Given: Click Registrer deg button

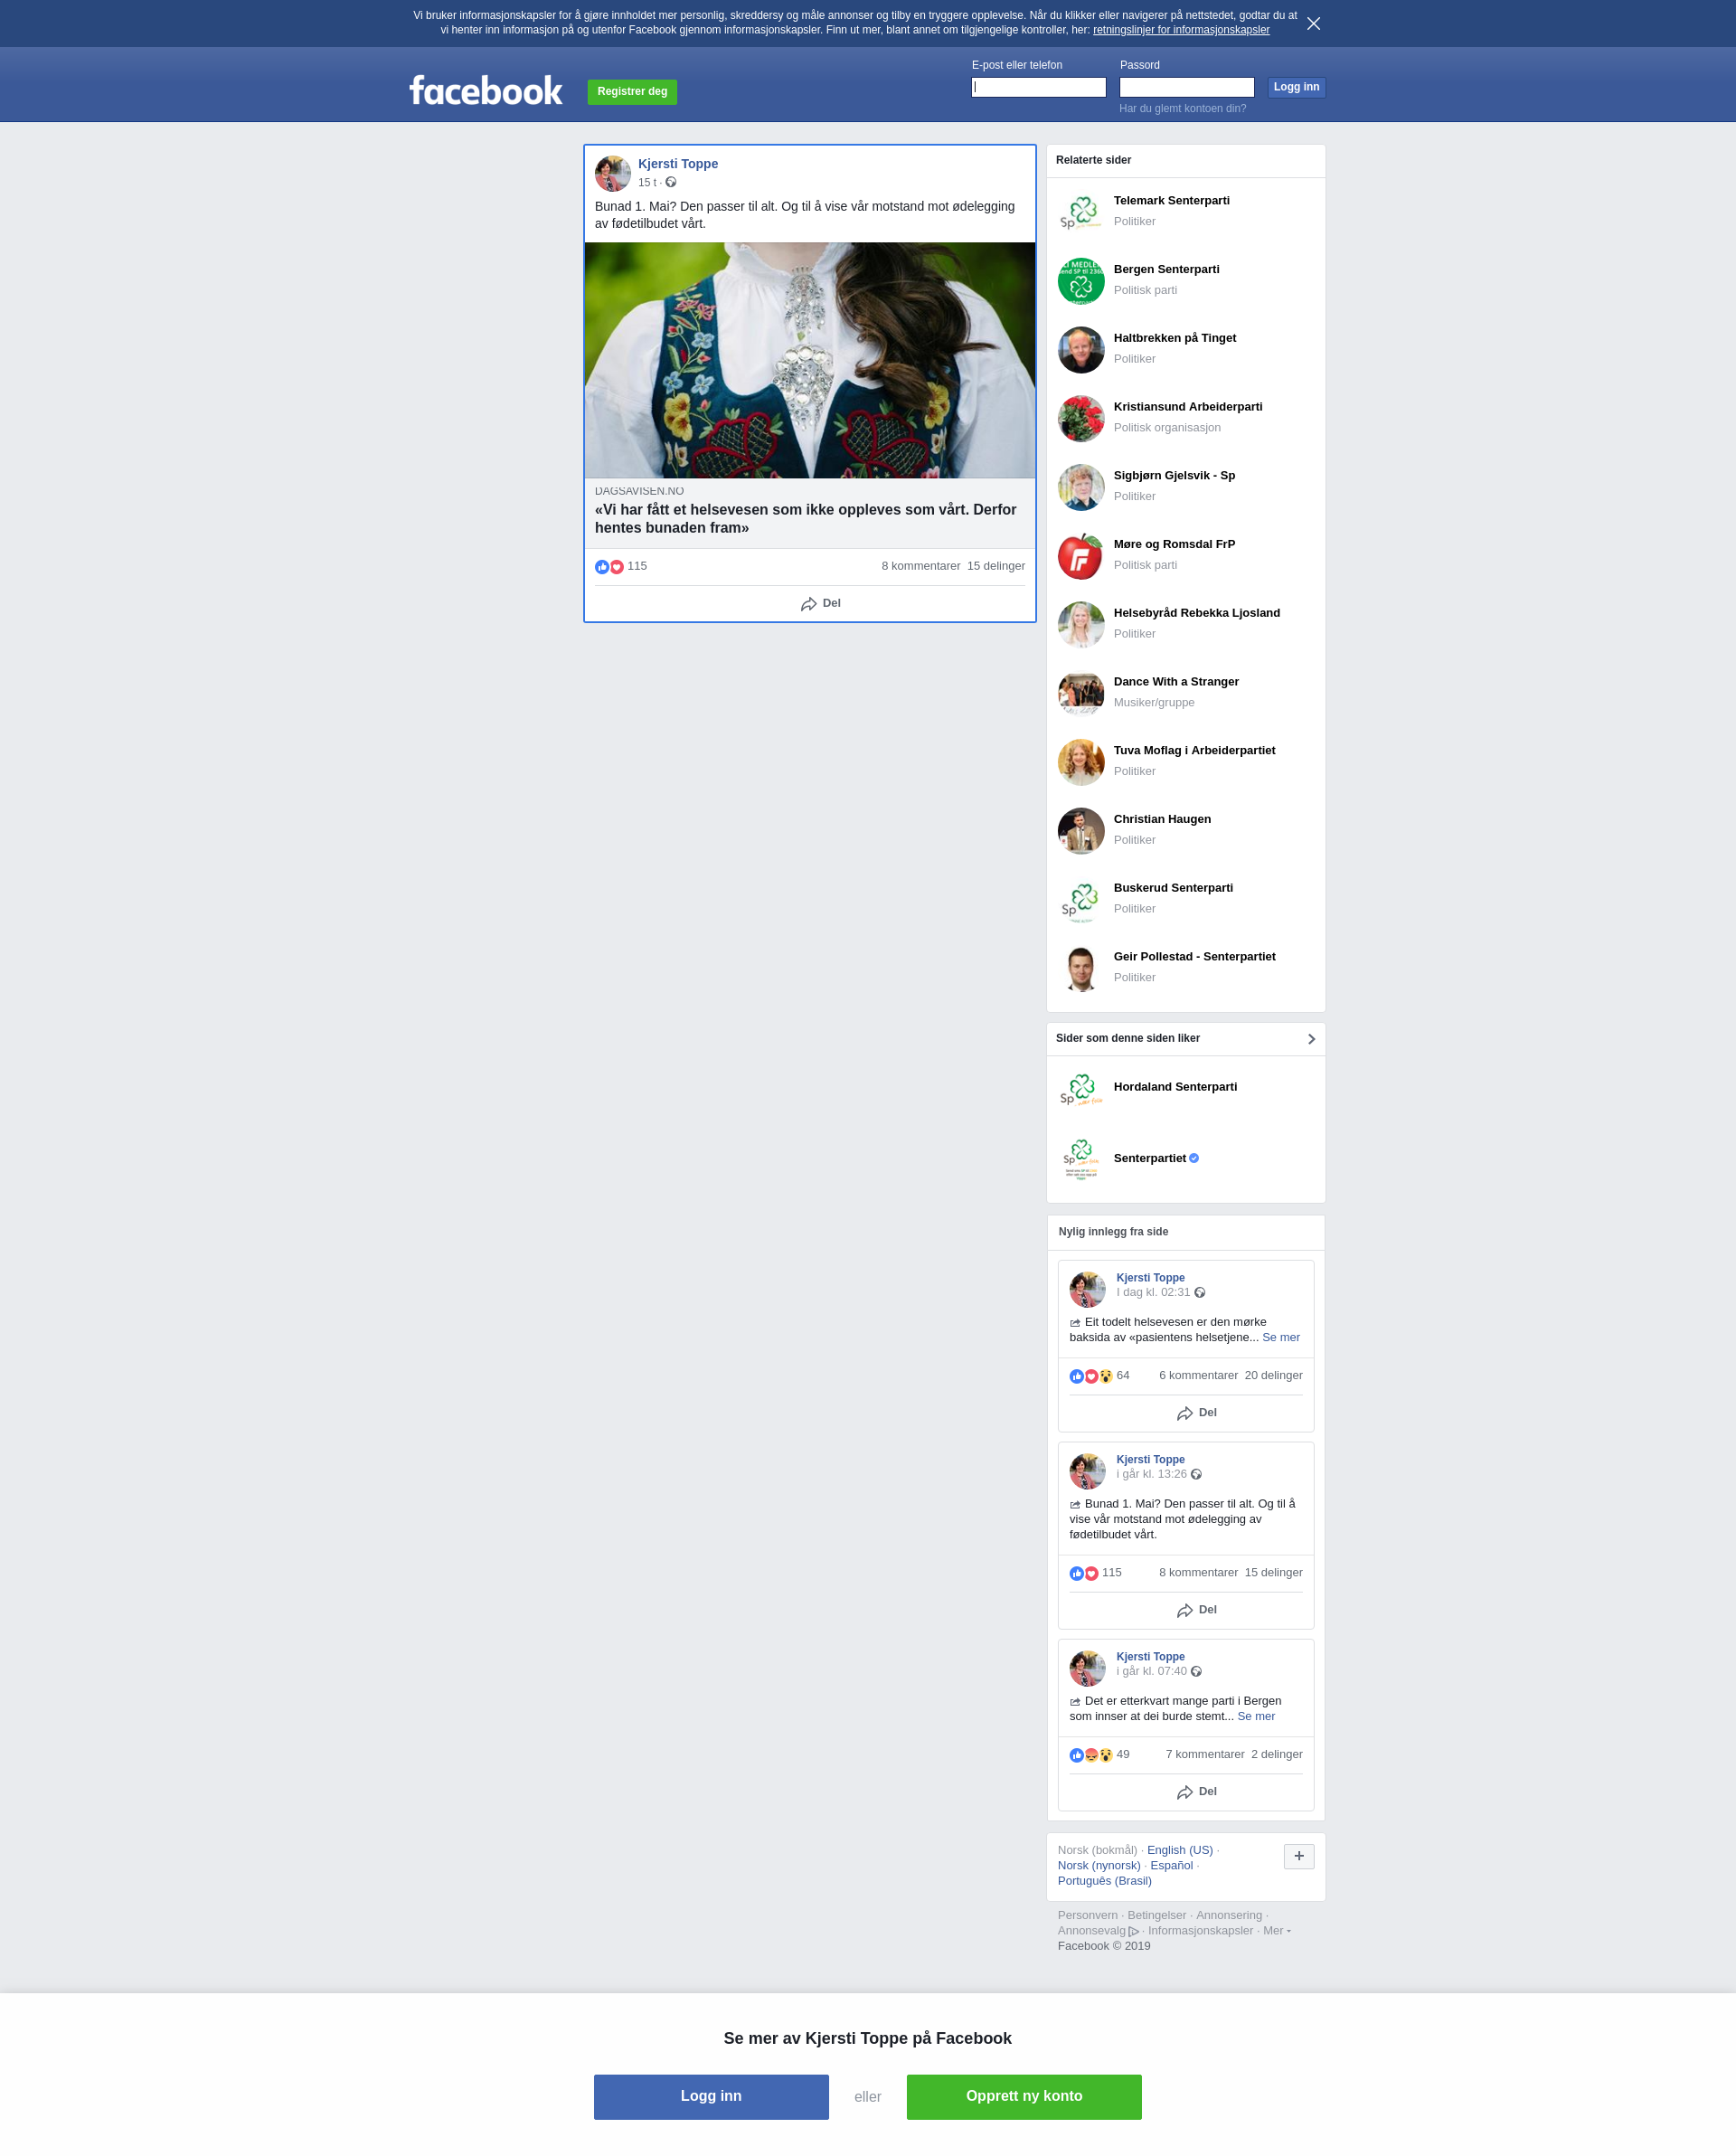Looking at the screenshot, I should (632, 92).
